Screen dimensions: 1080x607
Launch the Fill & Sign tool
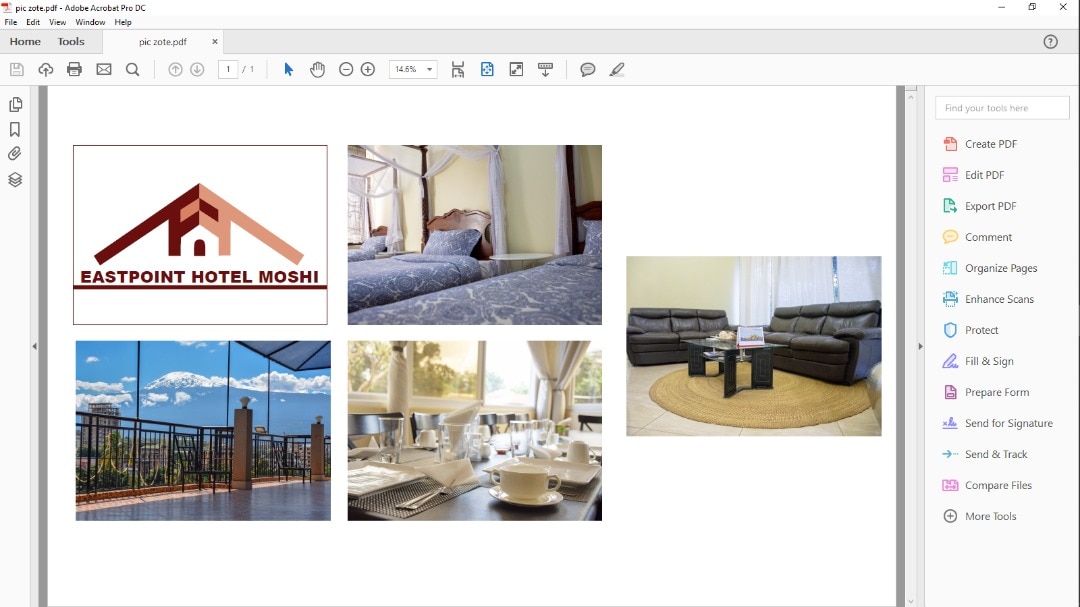(x=987, y=361)
